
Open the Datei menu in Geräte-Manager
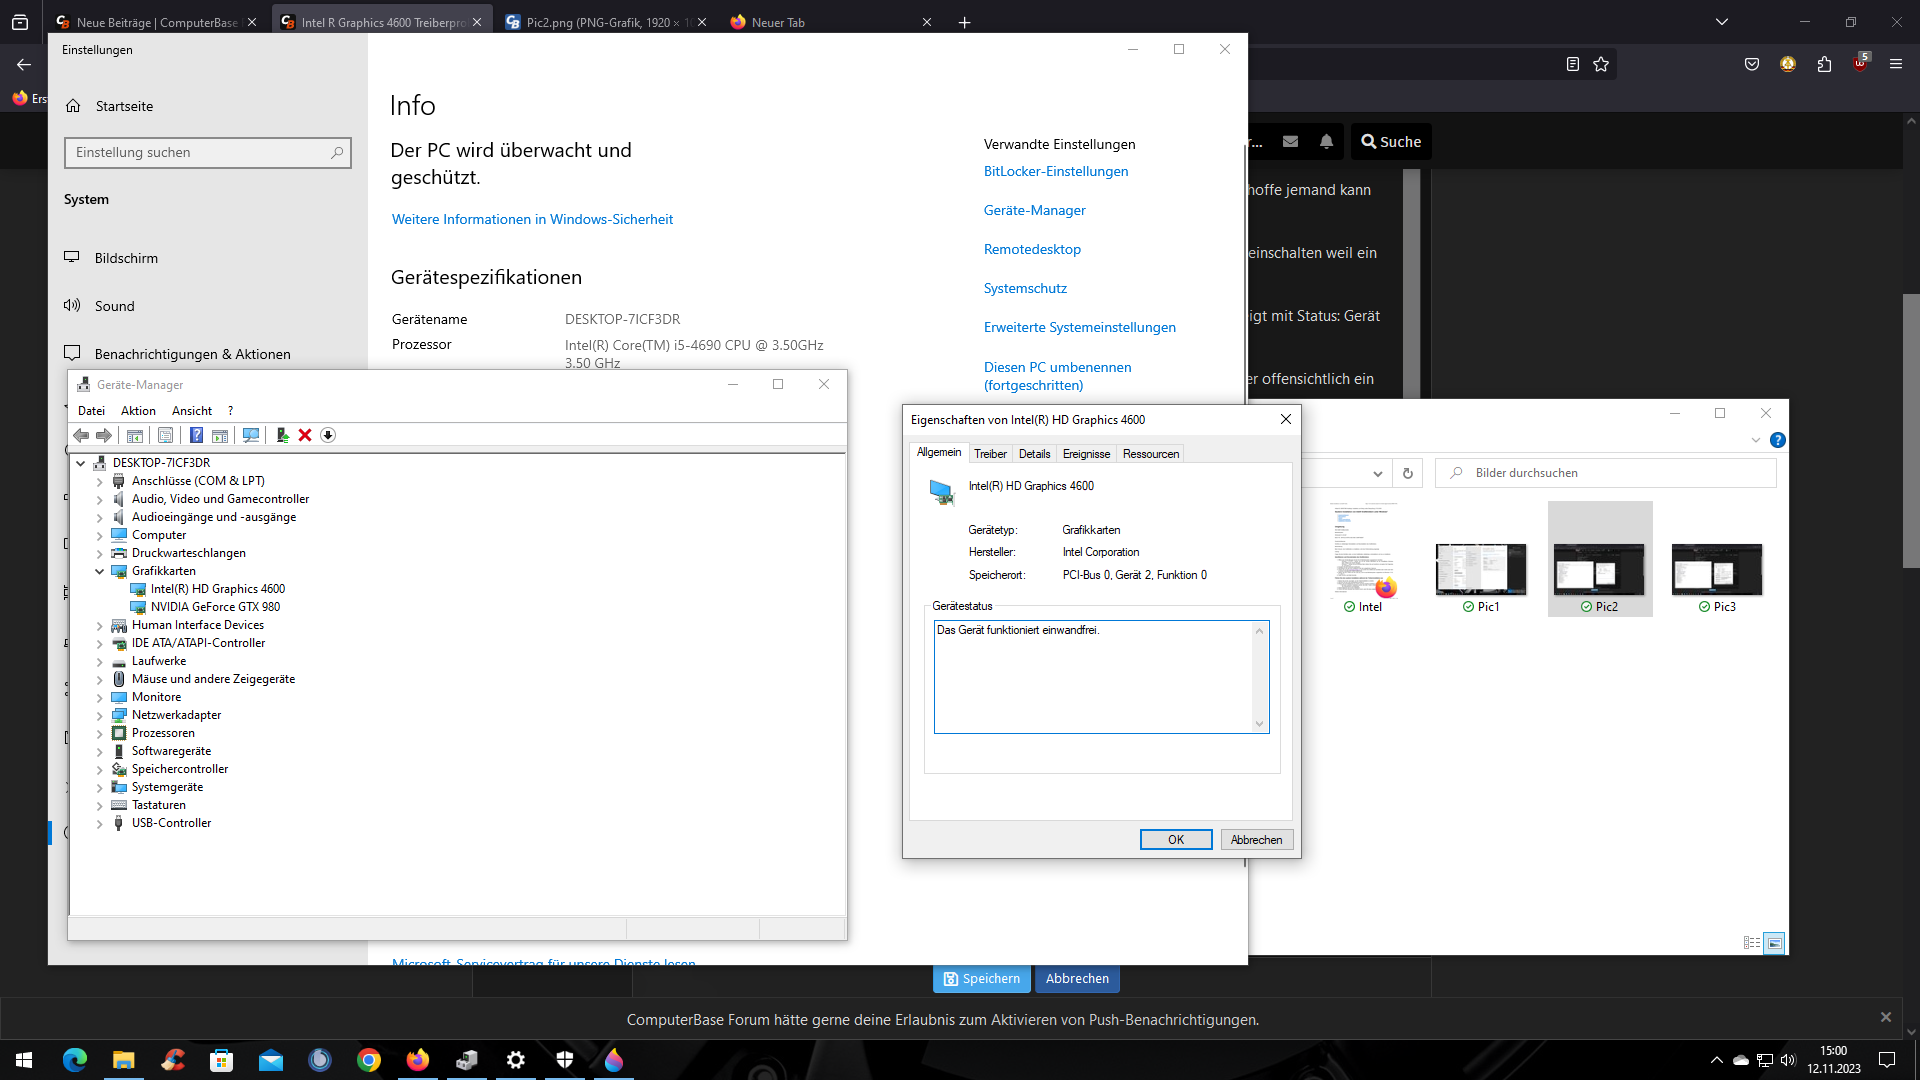(91, 411)
